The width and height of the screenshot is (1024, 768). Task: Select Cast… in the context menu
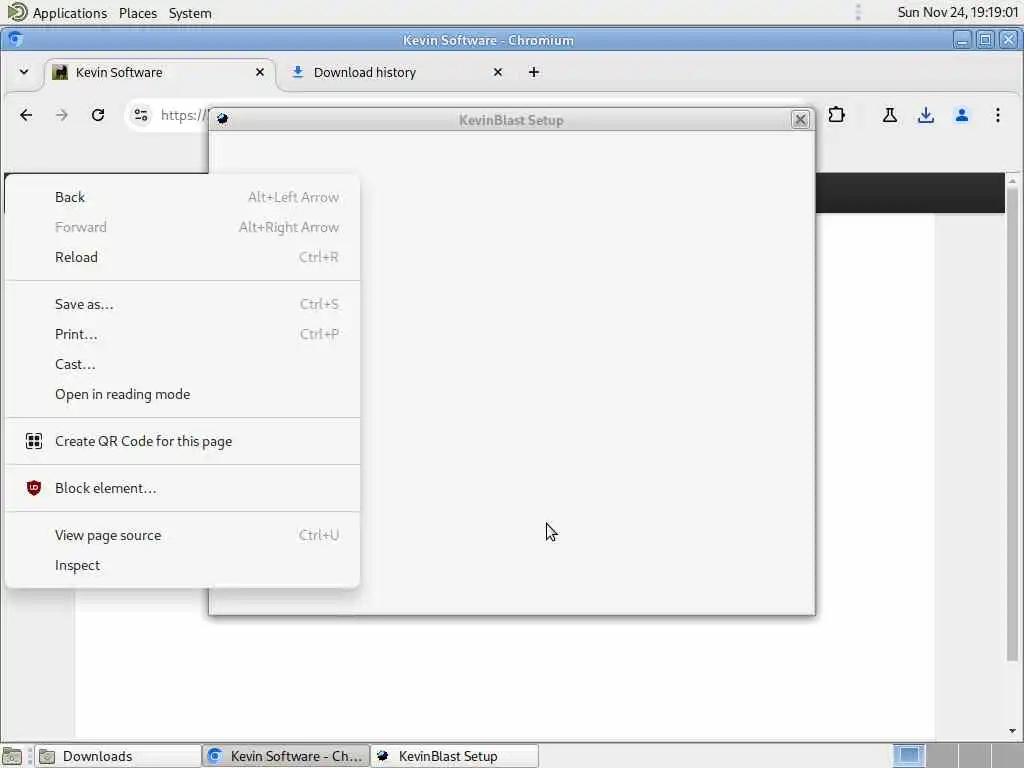[182, 364]
